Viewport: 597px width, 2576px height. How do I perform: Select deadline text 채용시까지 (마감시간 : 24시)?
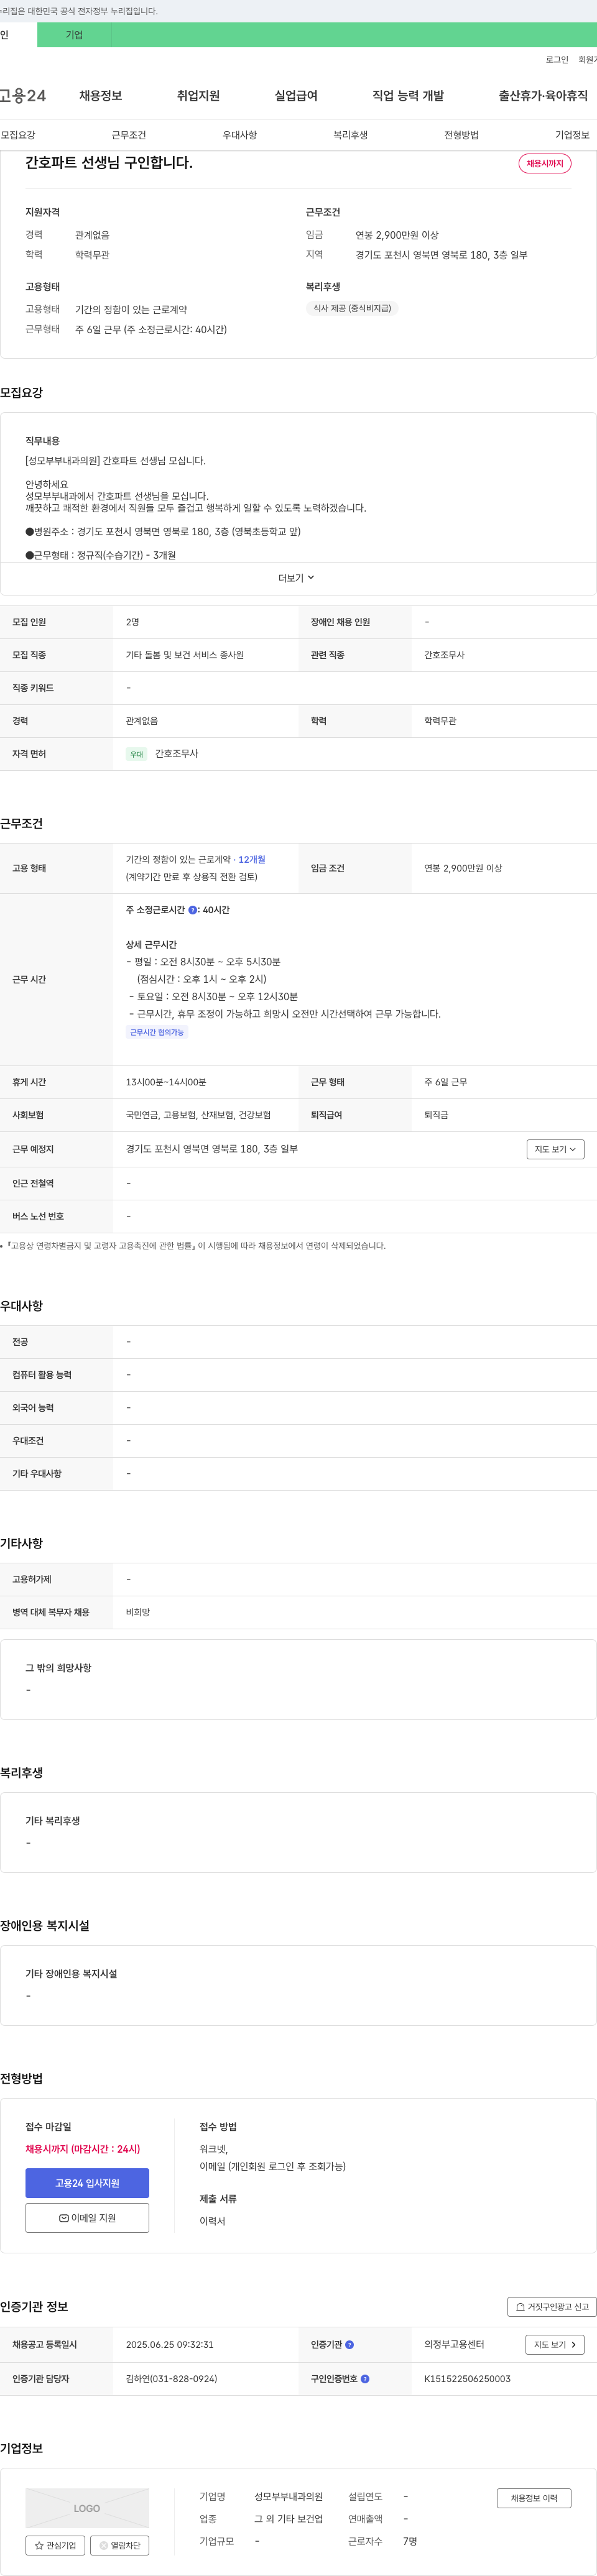[x=83, y=2148]
